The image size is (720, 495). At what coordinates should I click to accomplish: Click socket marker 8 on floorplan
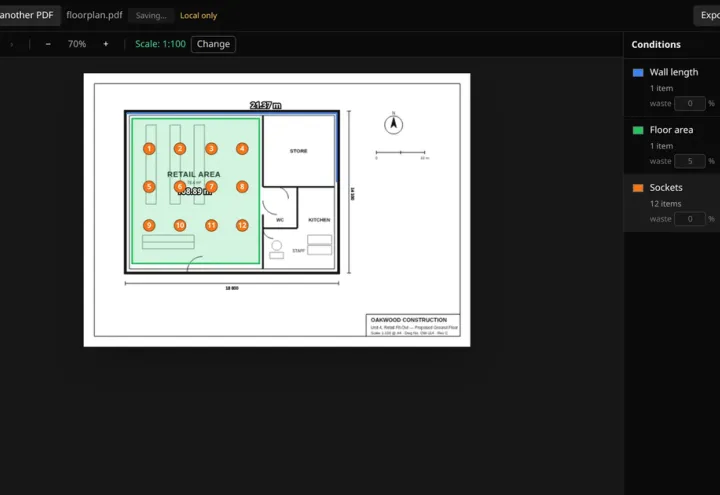(x=242, y=187)
